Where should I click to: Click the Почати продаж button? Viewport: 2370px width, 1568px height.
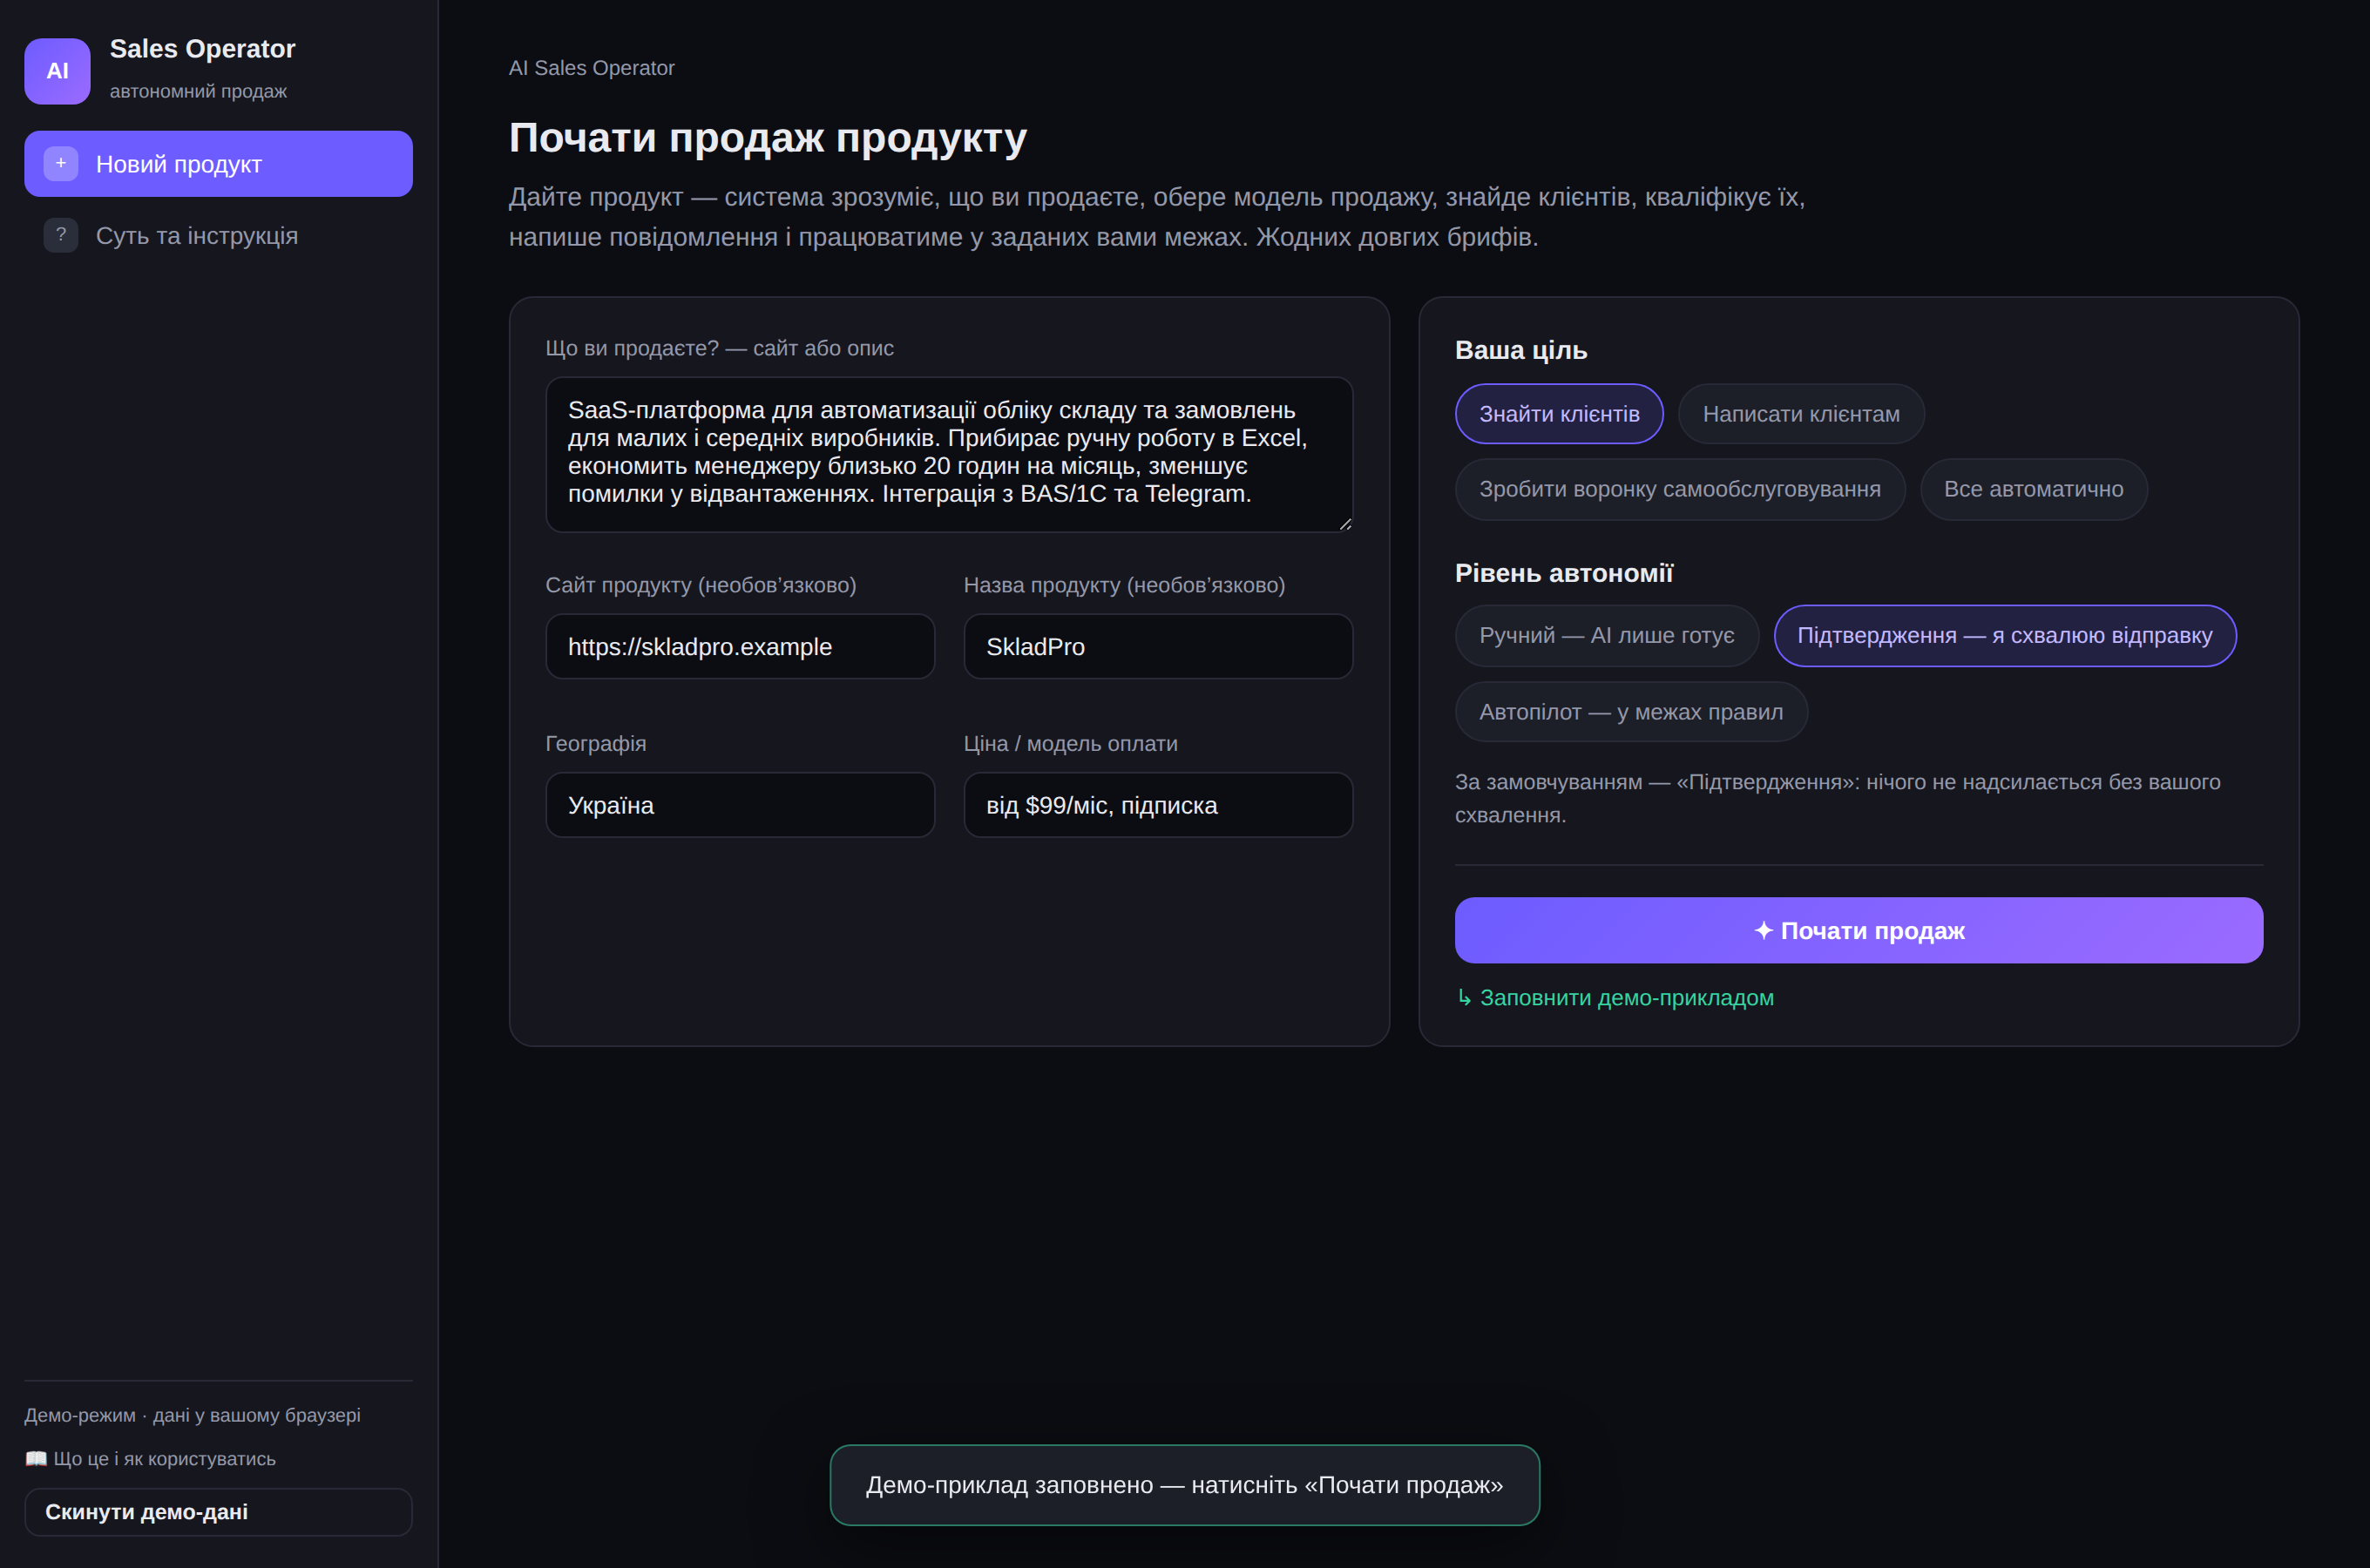click(1859, 931)
